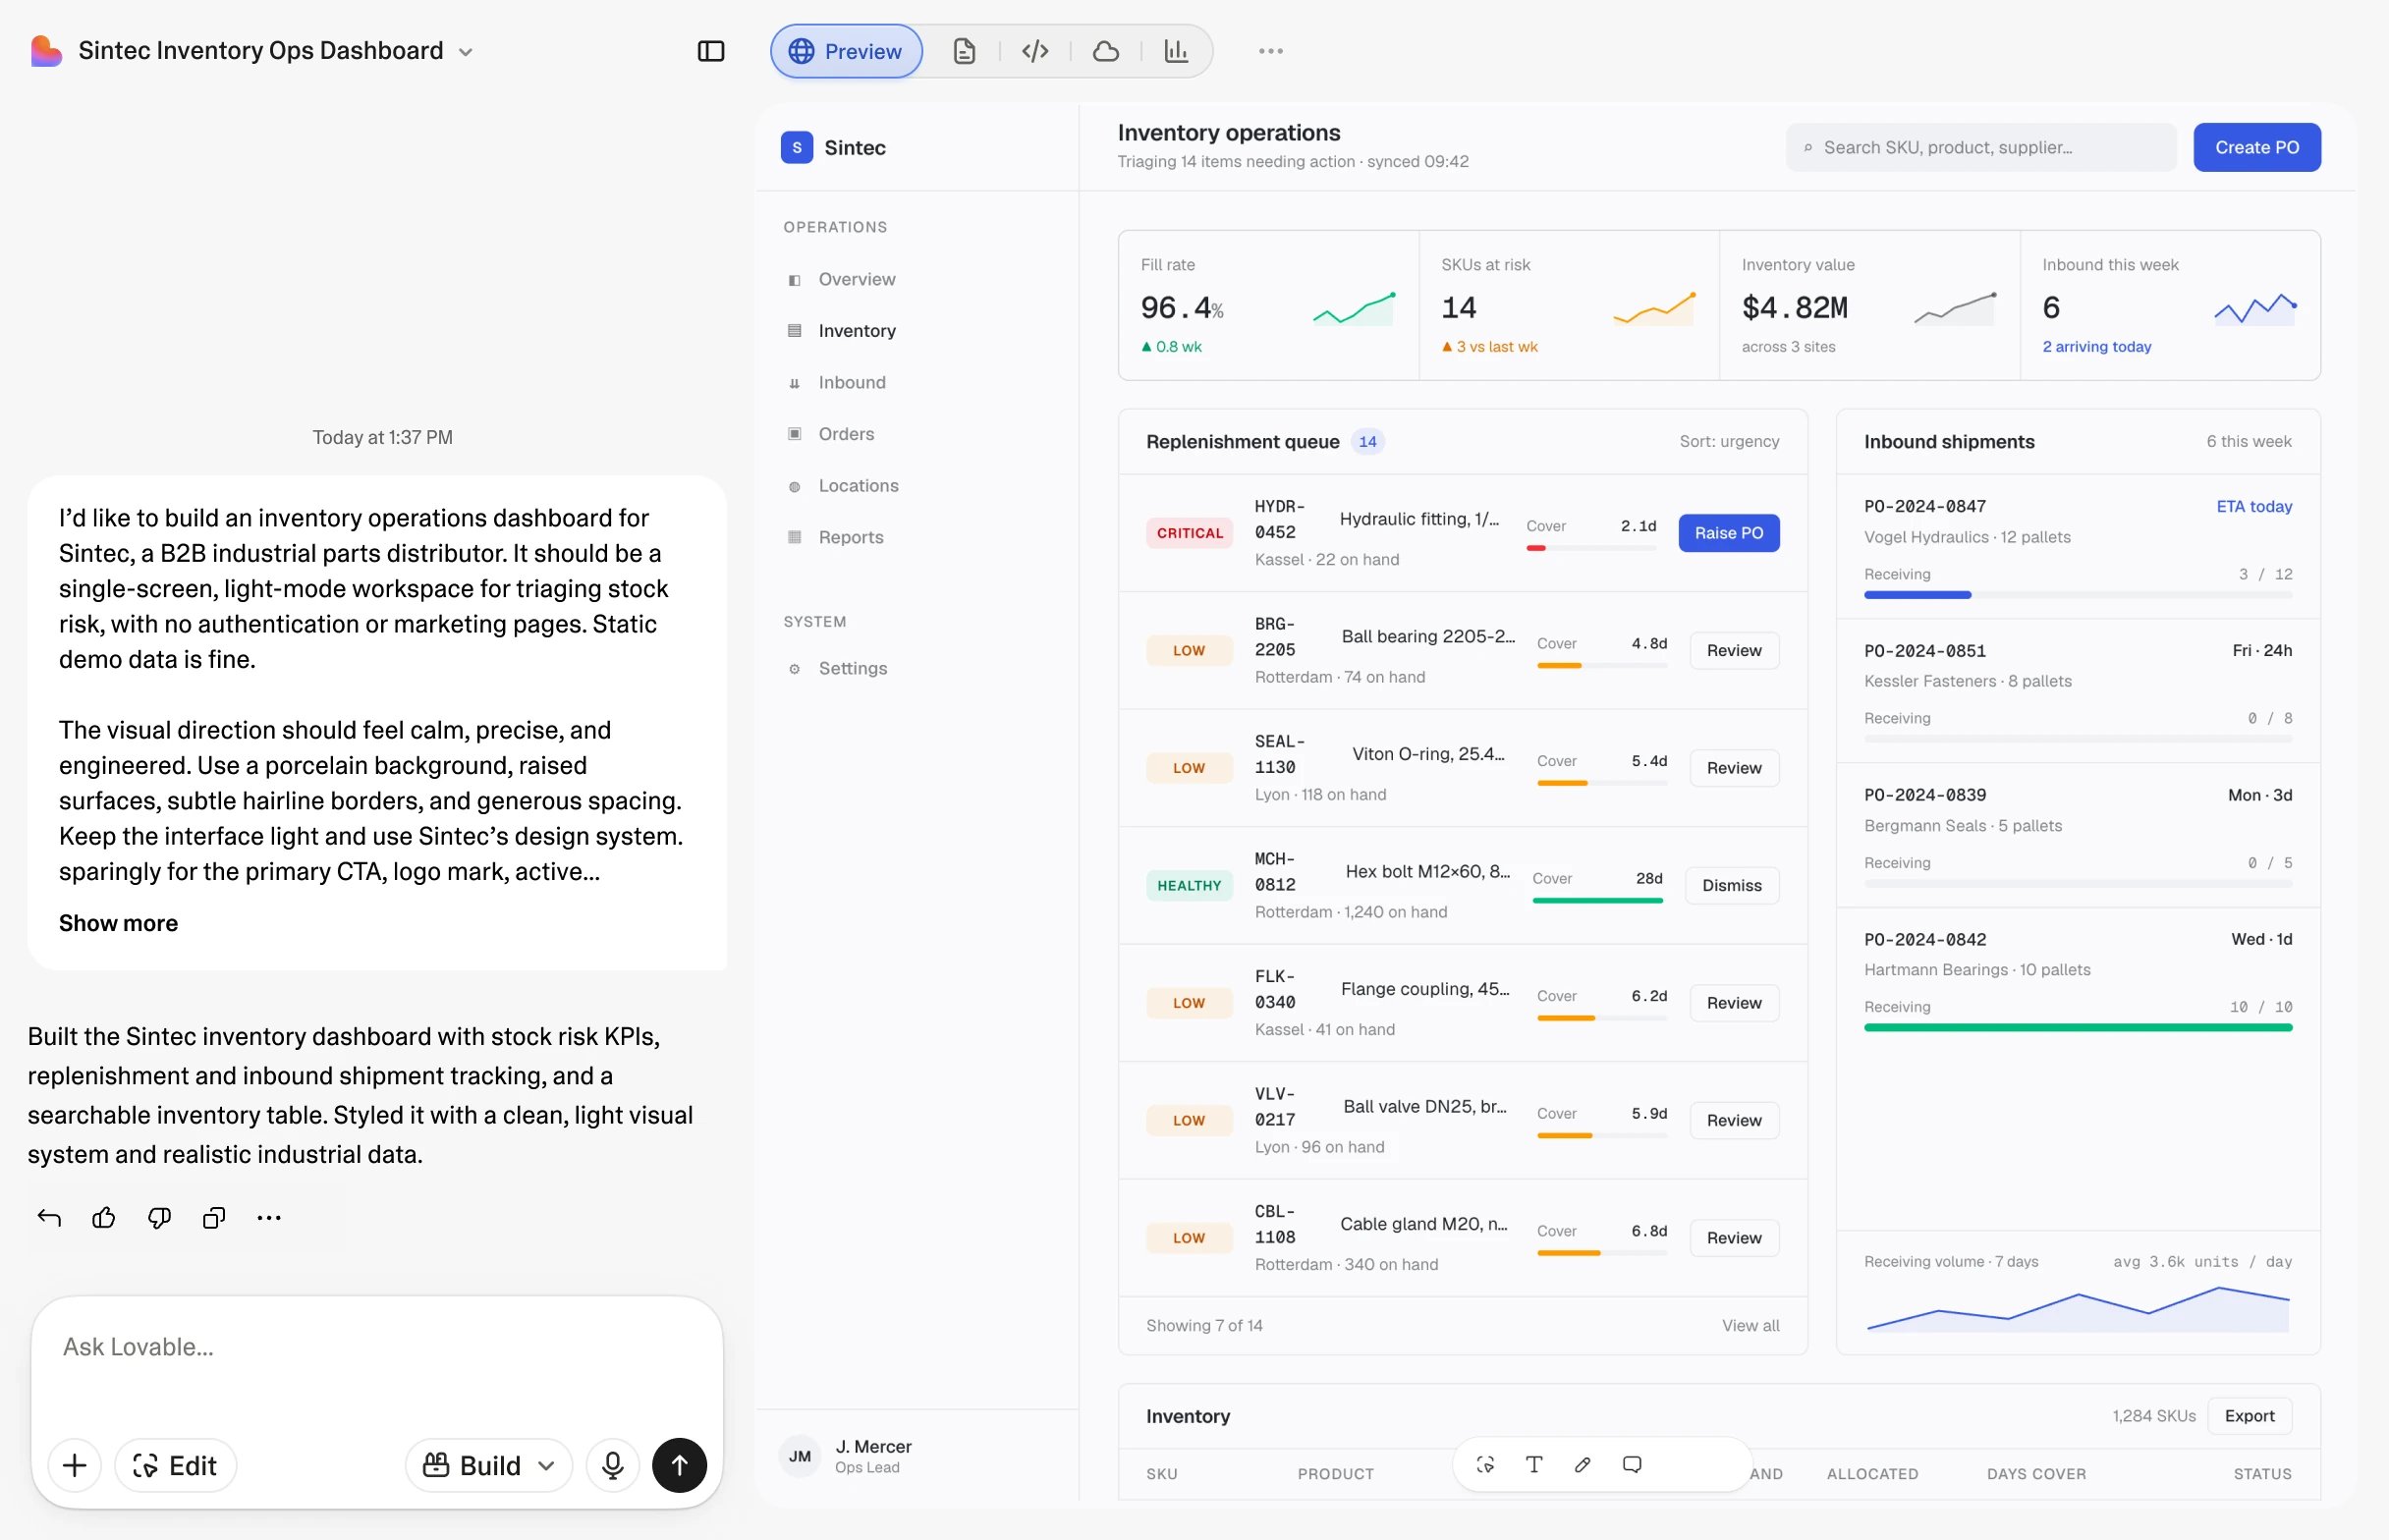Switch to the Preview tab
Image resolution: width=2389 pixels, height=1540 pixels.
click(846, 51)
